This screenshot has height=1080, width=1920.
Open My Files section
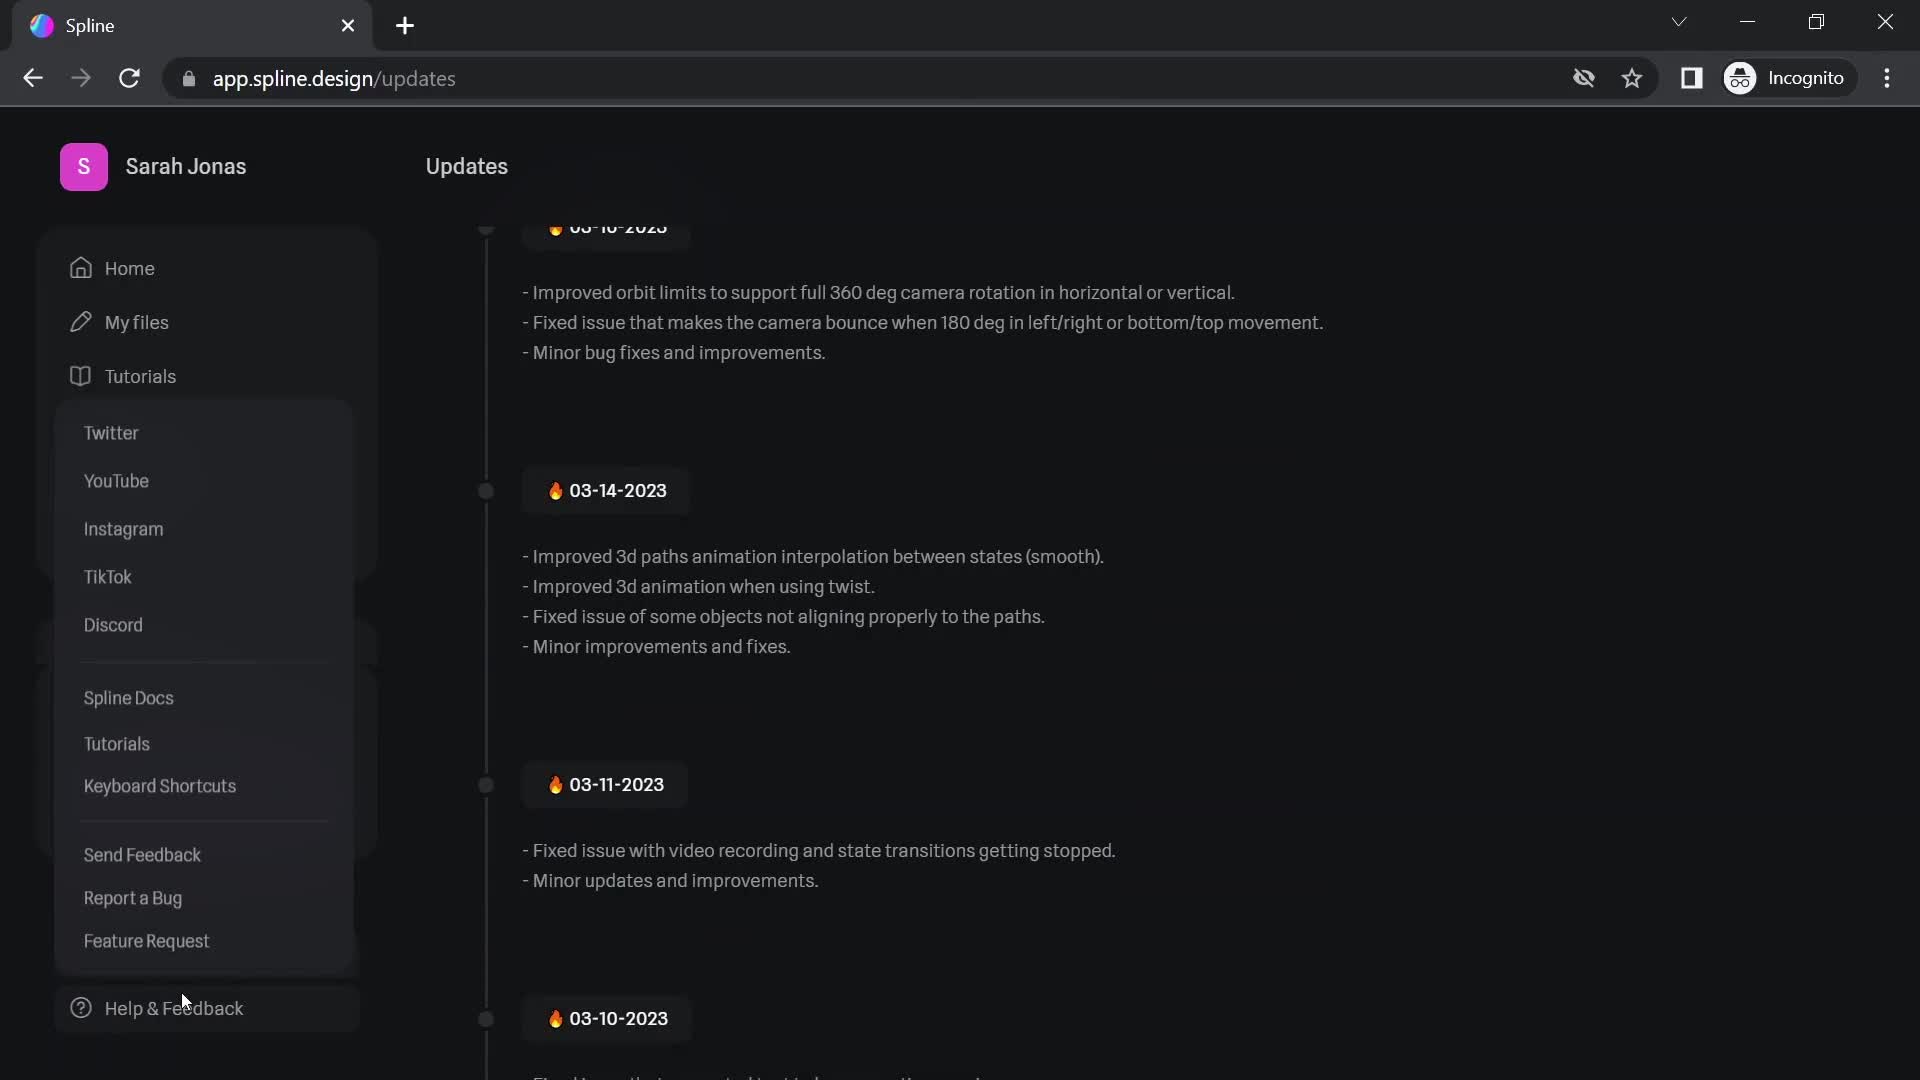[x=136, y=322]
